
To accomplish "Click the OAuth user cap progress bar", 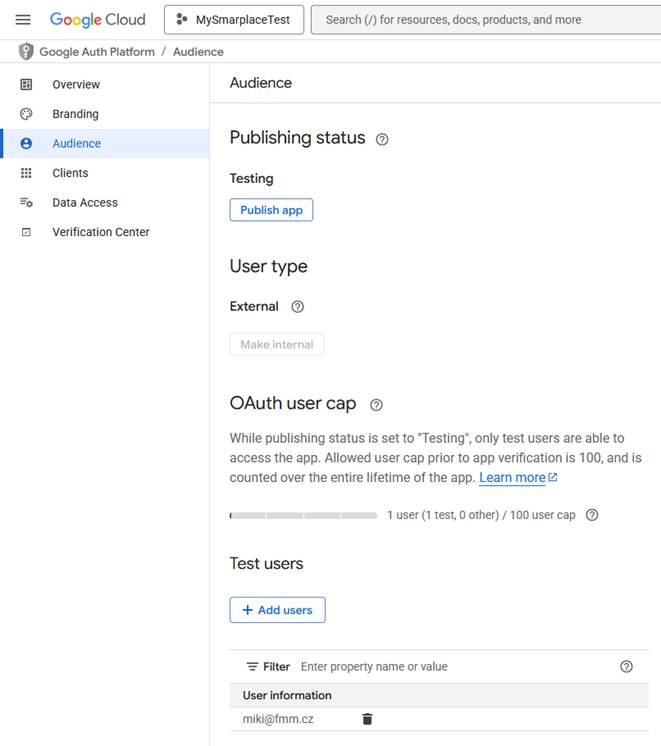I will pyautogui.click(x=303, y=516).
